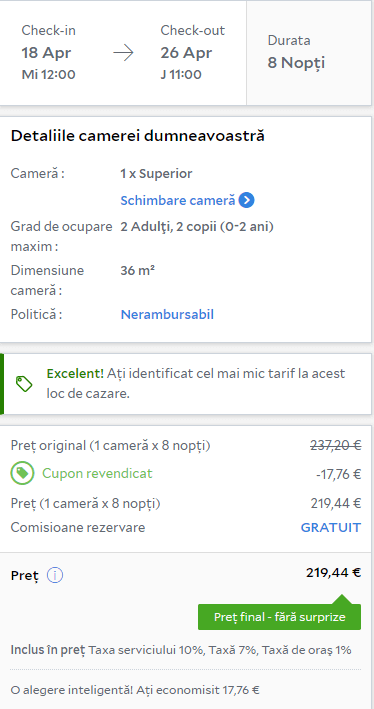374x709 pixels.
Task: Click the Cupon revendicat label
Action: [97, 473]
